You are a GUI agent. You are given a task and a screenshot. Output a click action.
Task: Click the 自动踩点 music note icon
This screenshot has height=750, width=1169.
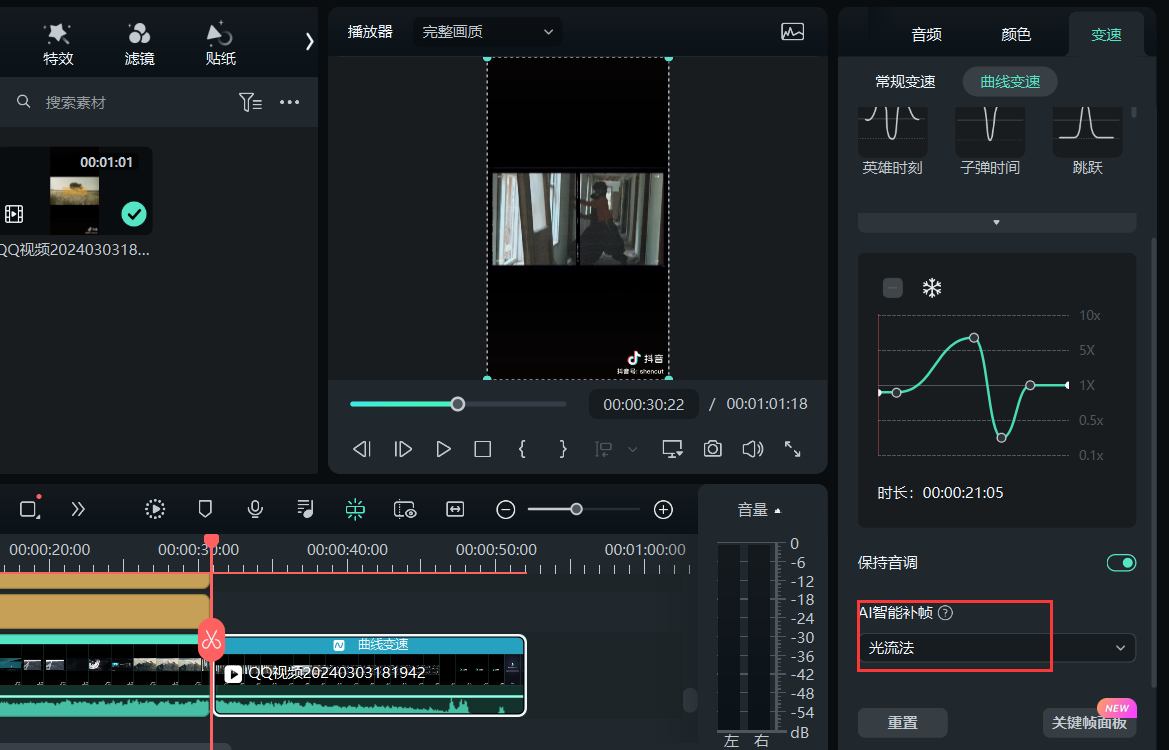(x=305, y=509)
